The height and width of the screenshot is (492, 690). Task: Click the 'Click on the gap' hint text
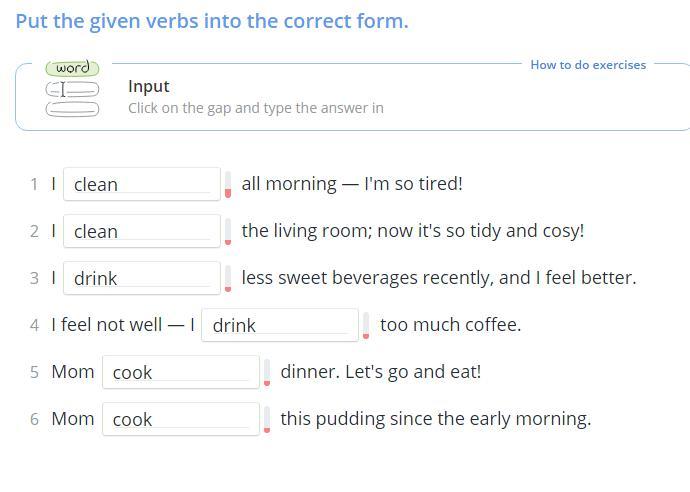coord(255,108)
